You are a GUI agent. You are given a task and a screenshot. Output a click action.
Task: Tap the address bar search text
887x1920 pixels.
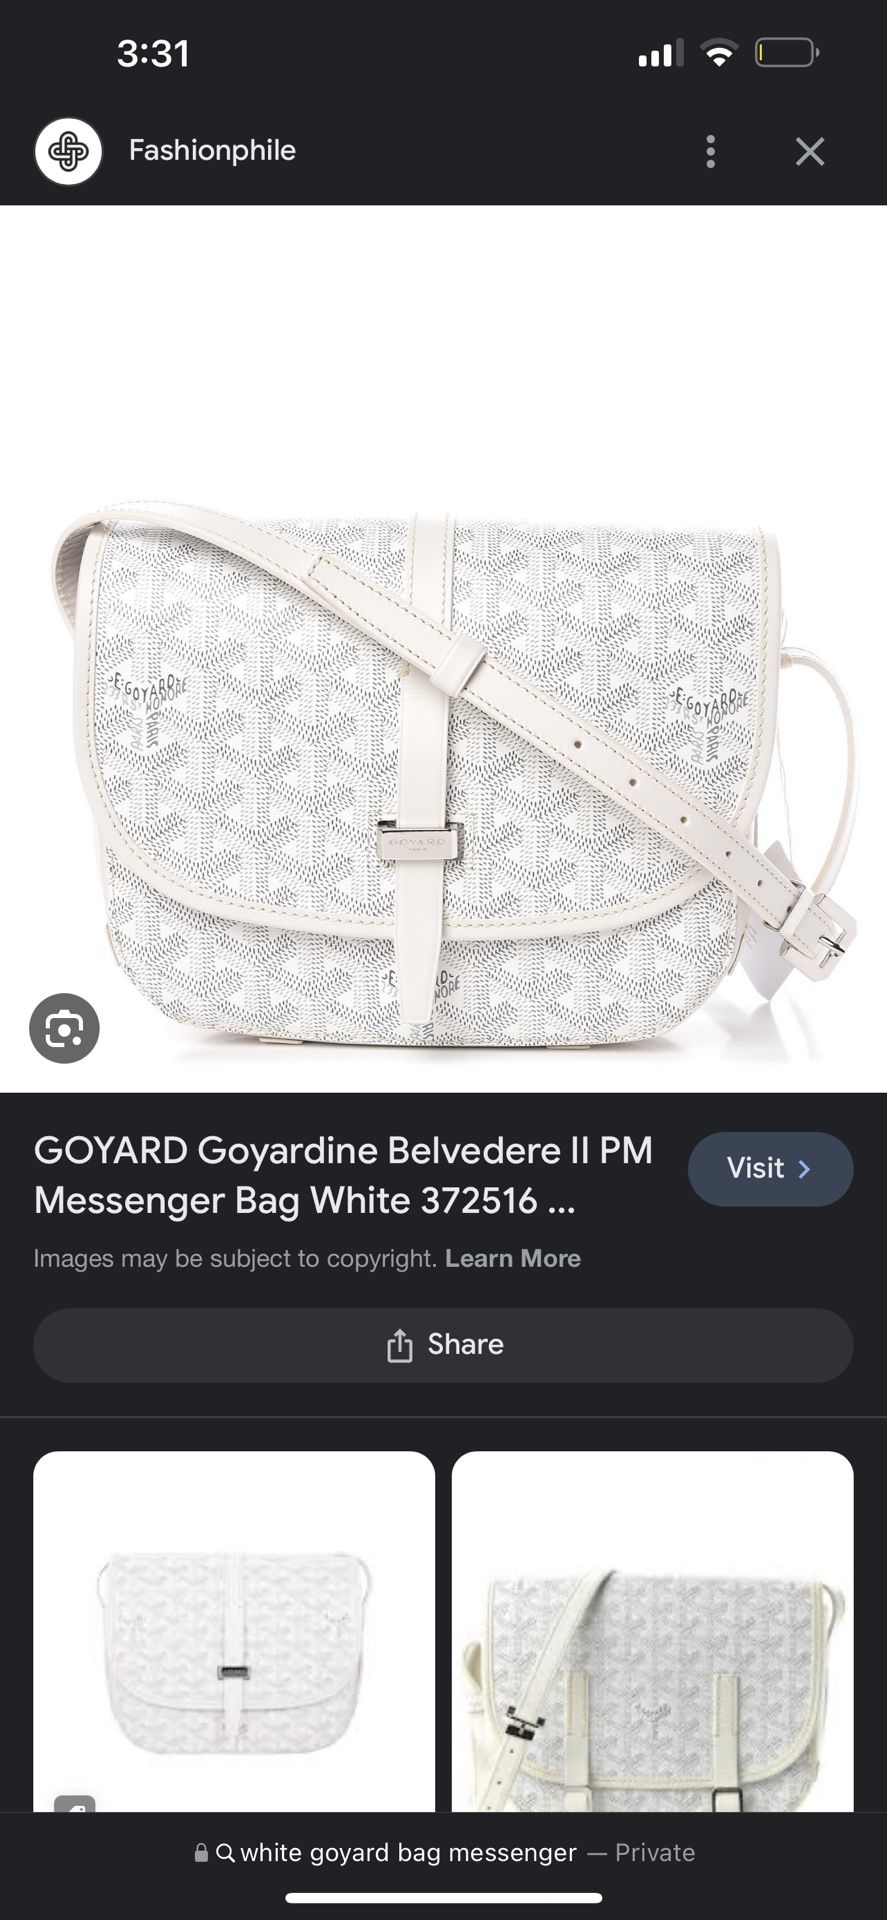tap(408, 1853)
